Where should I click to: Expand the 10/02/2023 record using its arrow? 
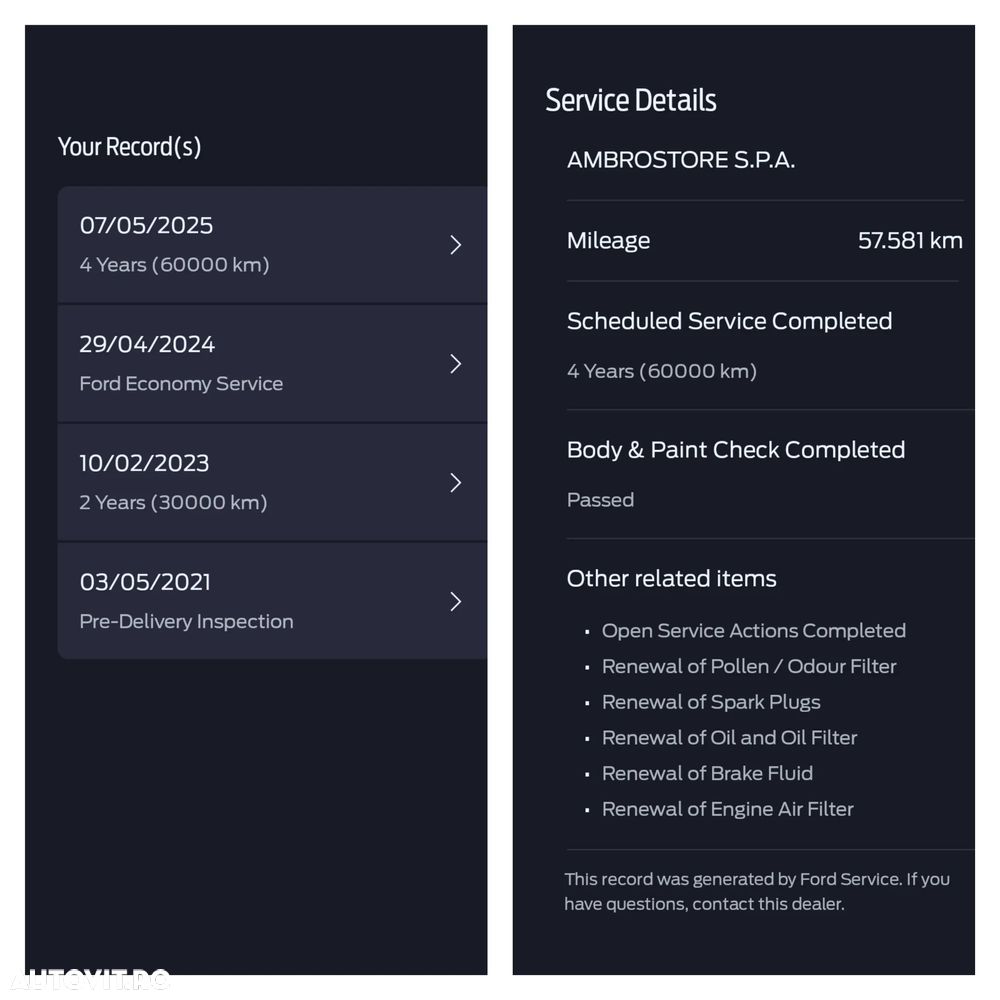[455, 483]
